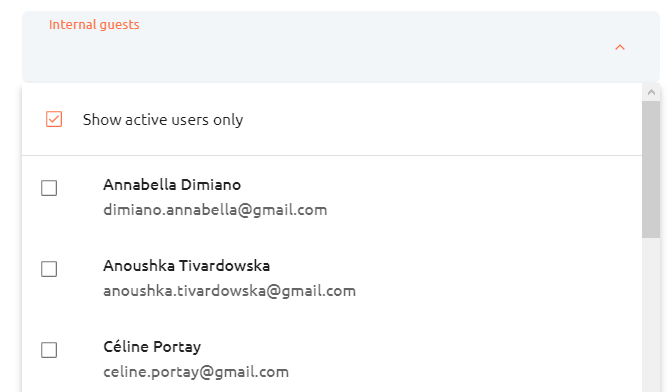The width and height of the screenshot is (672, 392).
Task: Click the orange upward caret icon
Action: coord(620,47)
